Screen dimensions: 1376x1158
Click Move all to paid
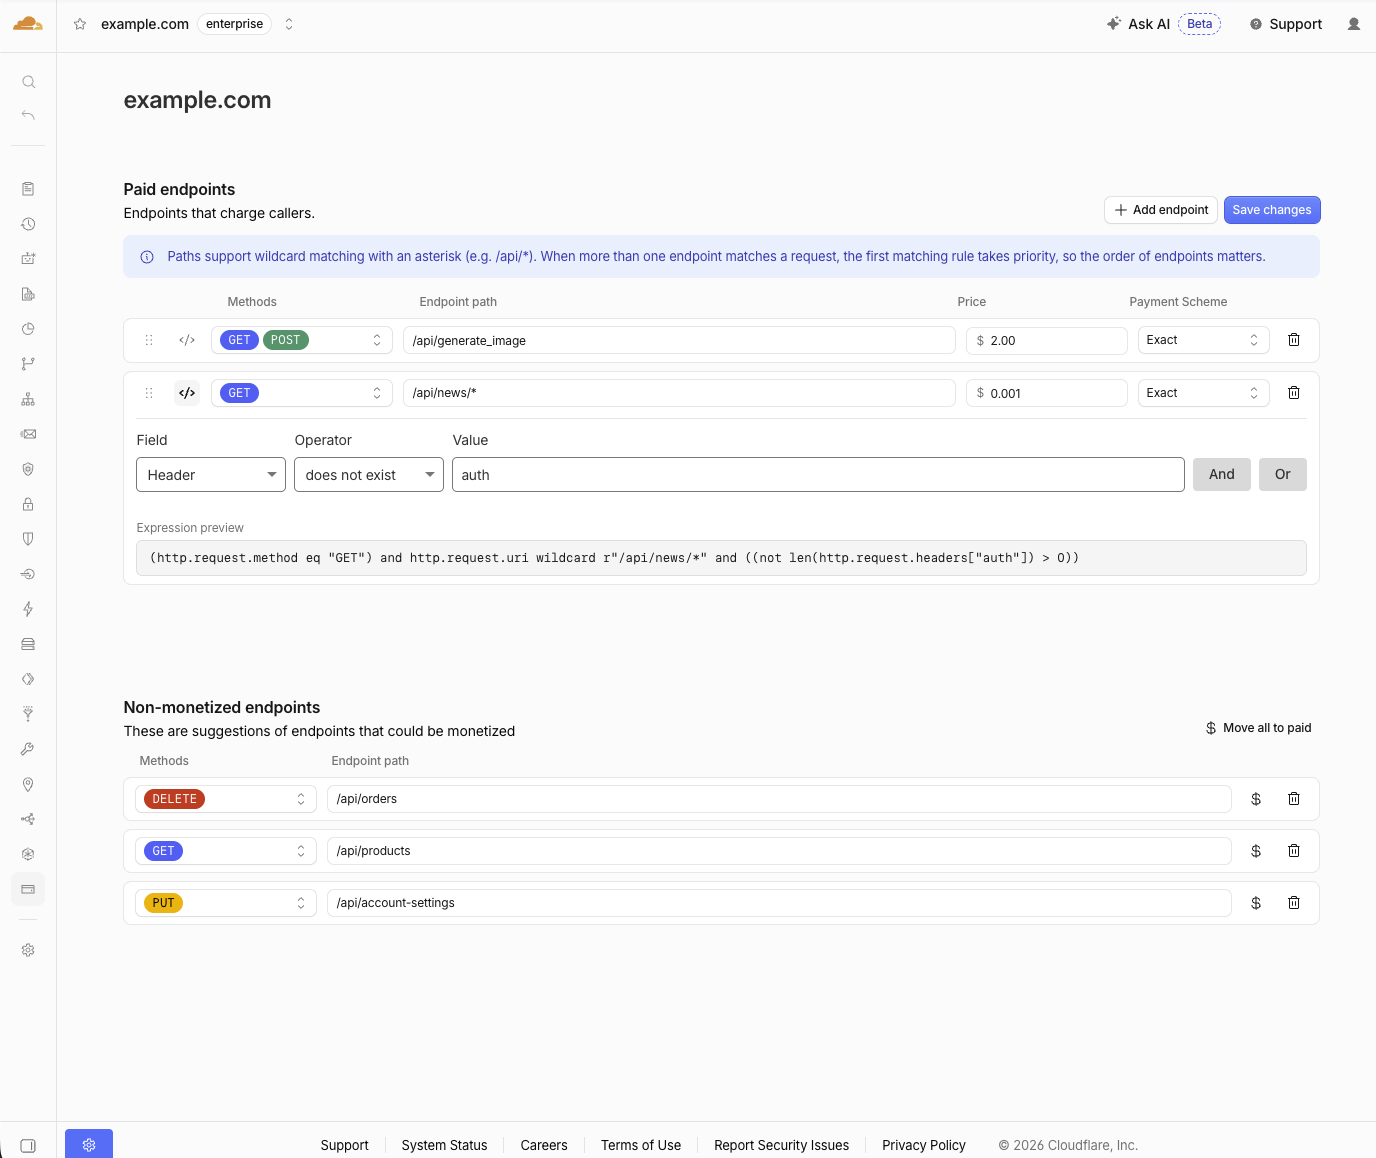coord(1258,728)
